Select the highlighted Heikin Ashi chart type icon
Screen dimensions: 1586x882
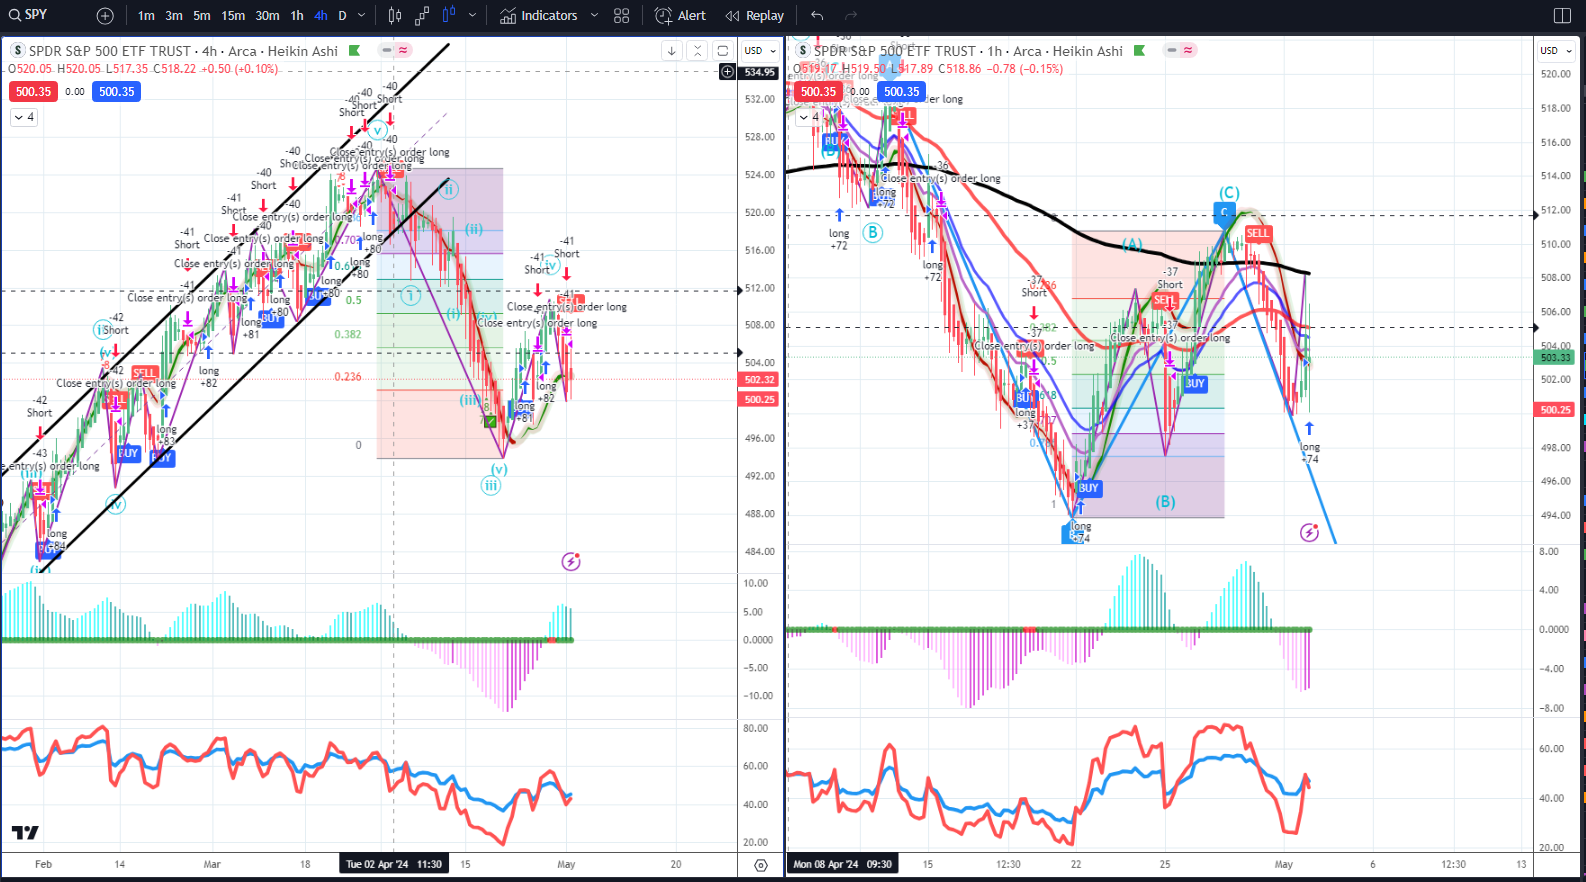(x=449, y=16)
